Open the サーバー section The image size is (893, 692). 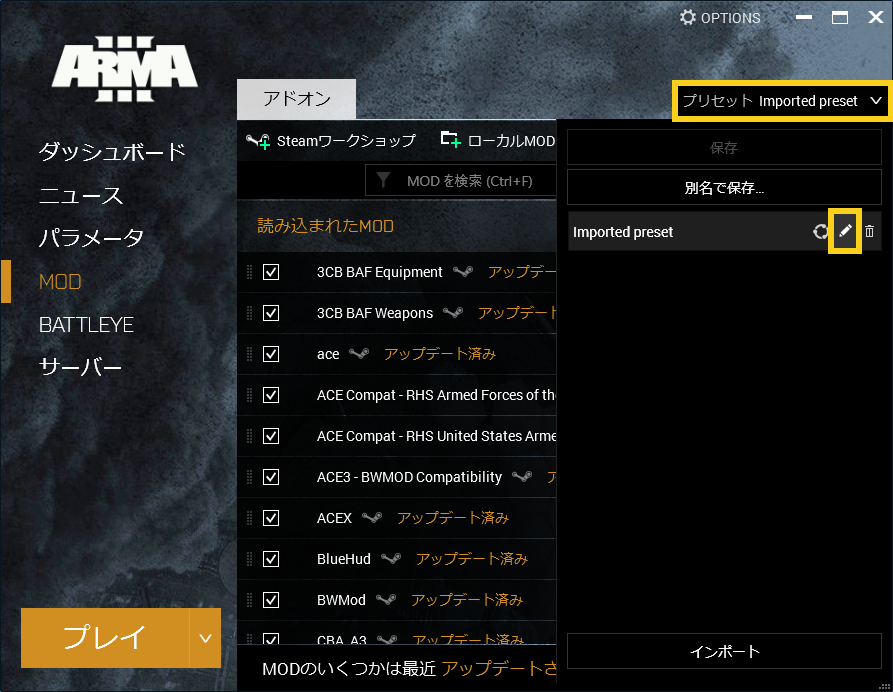pos(80,367)
